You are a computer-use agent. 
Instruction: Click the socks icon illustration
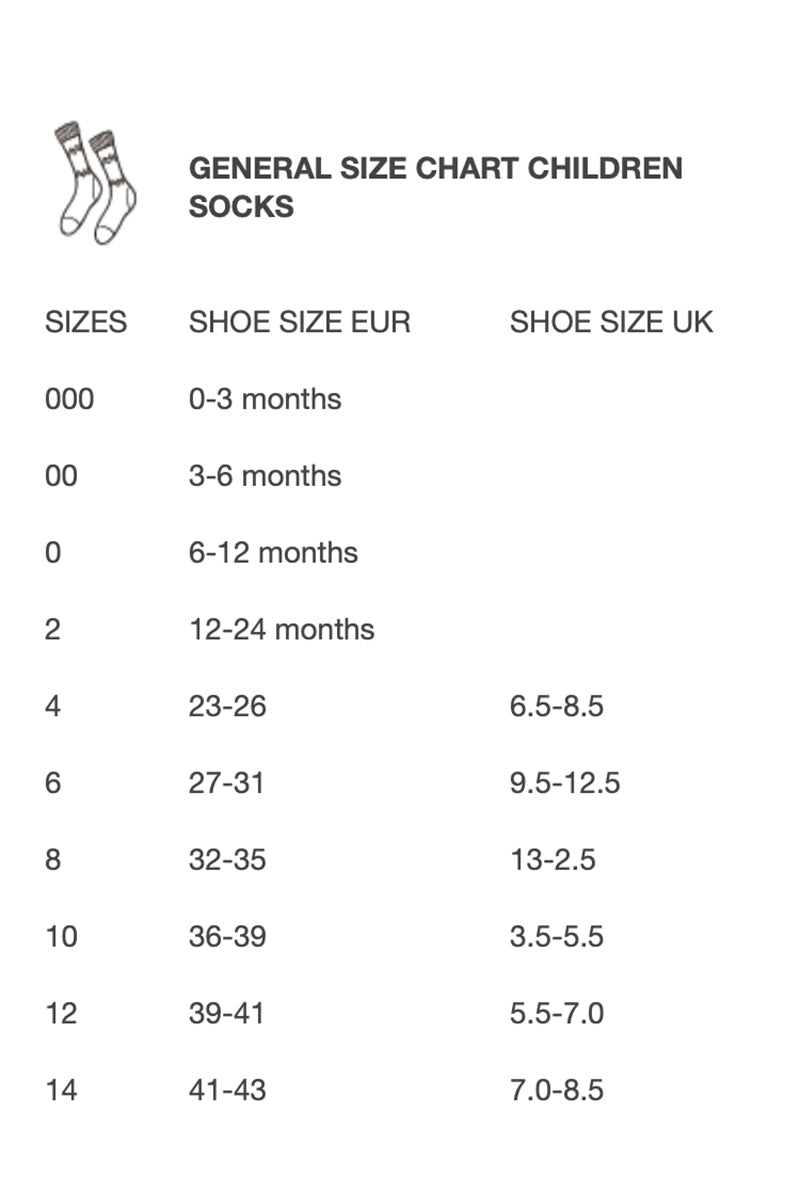point(95,182)
